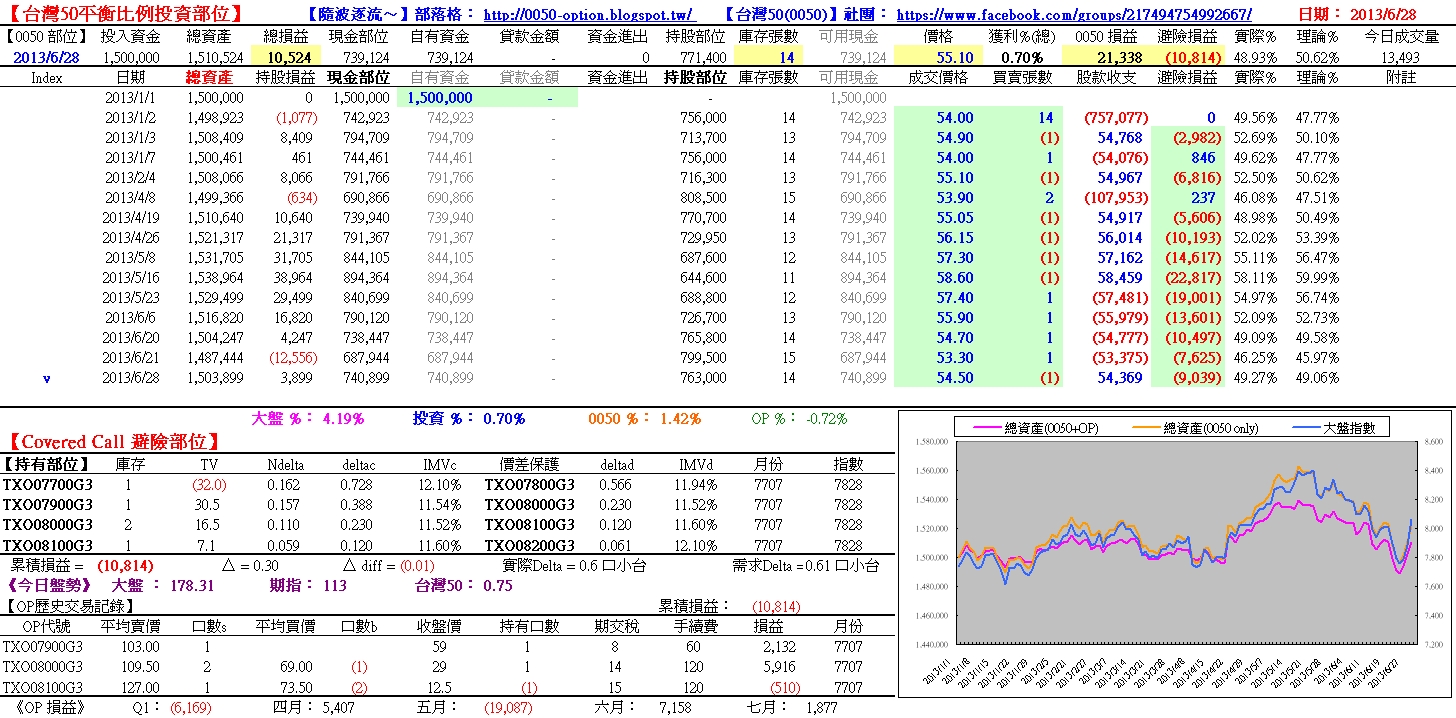Select the 大盤 change value 178.31
The image size is (1456, 718).
[193, 586]
